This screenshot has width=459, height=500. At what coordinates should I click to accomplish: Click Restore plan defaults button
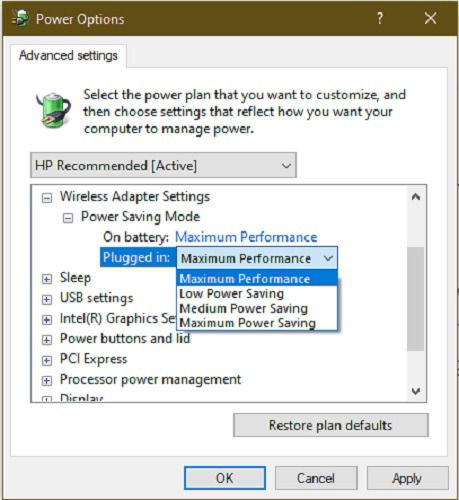(331, 425)
